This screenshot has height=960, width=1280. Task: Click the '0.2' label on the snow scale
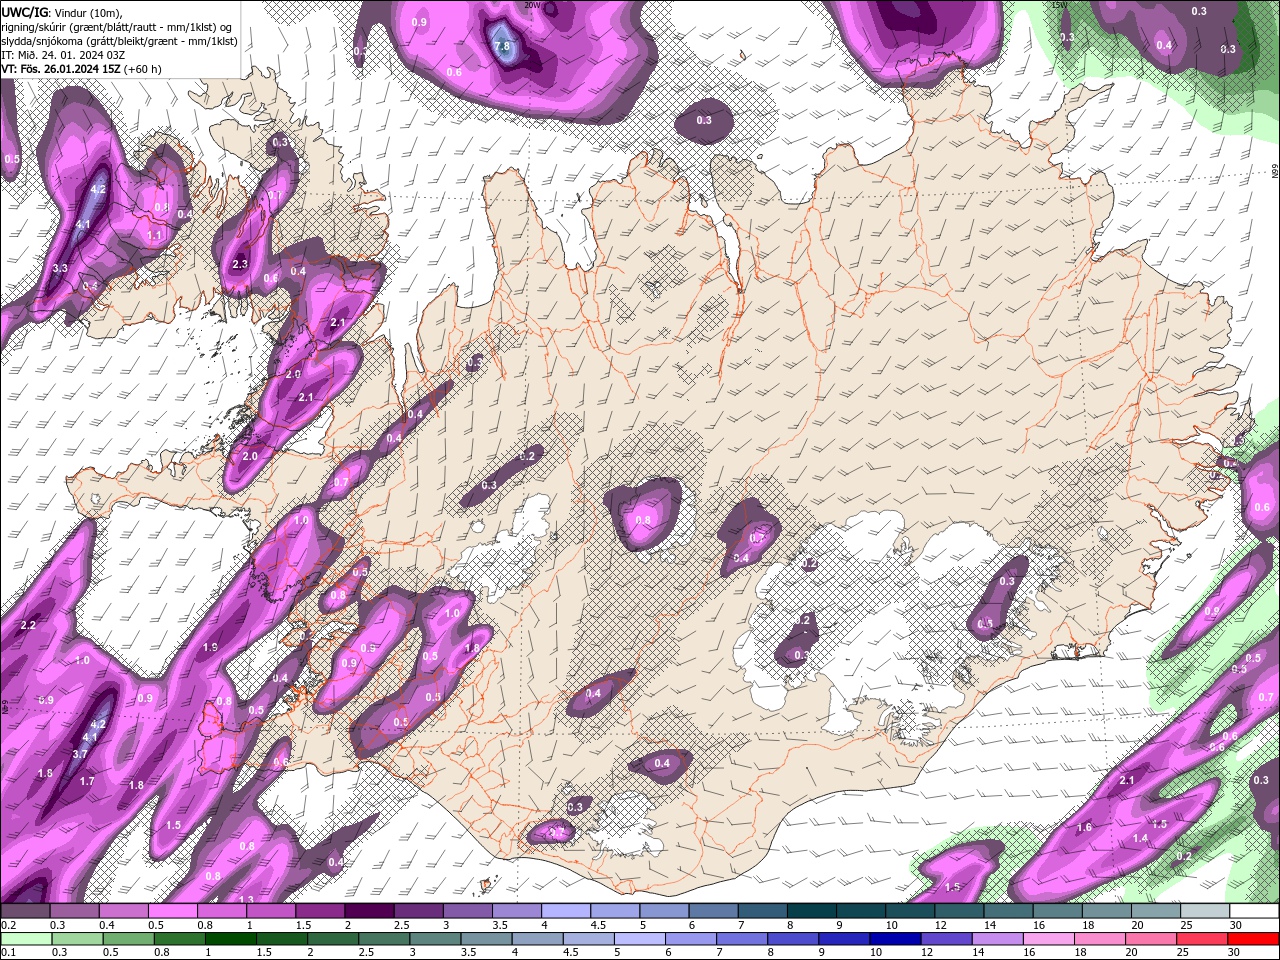8,925
